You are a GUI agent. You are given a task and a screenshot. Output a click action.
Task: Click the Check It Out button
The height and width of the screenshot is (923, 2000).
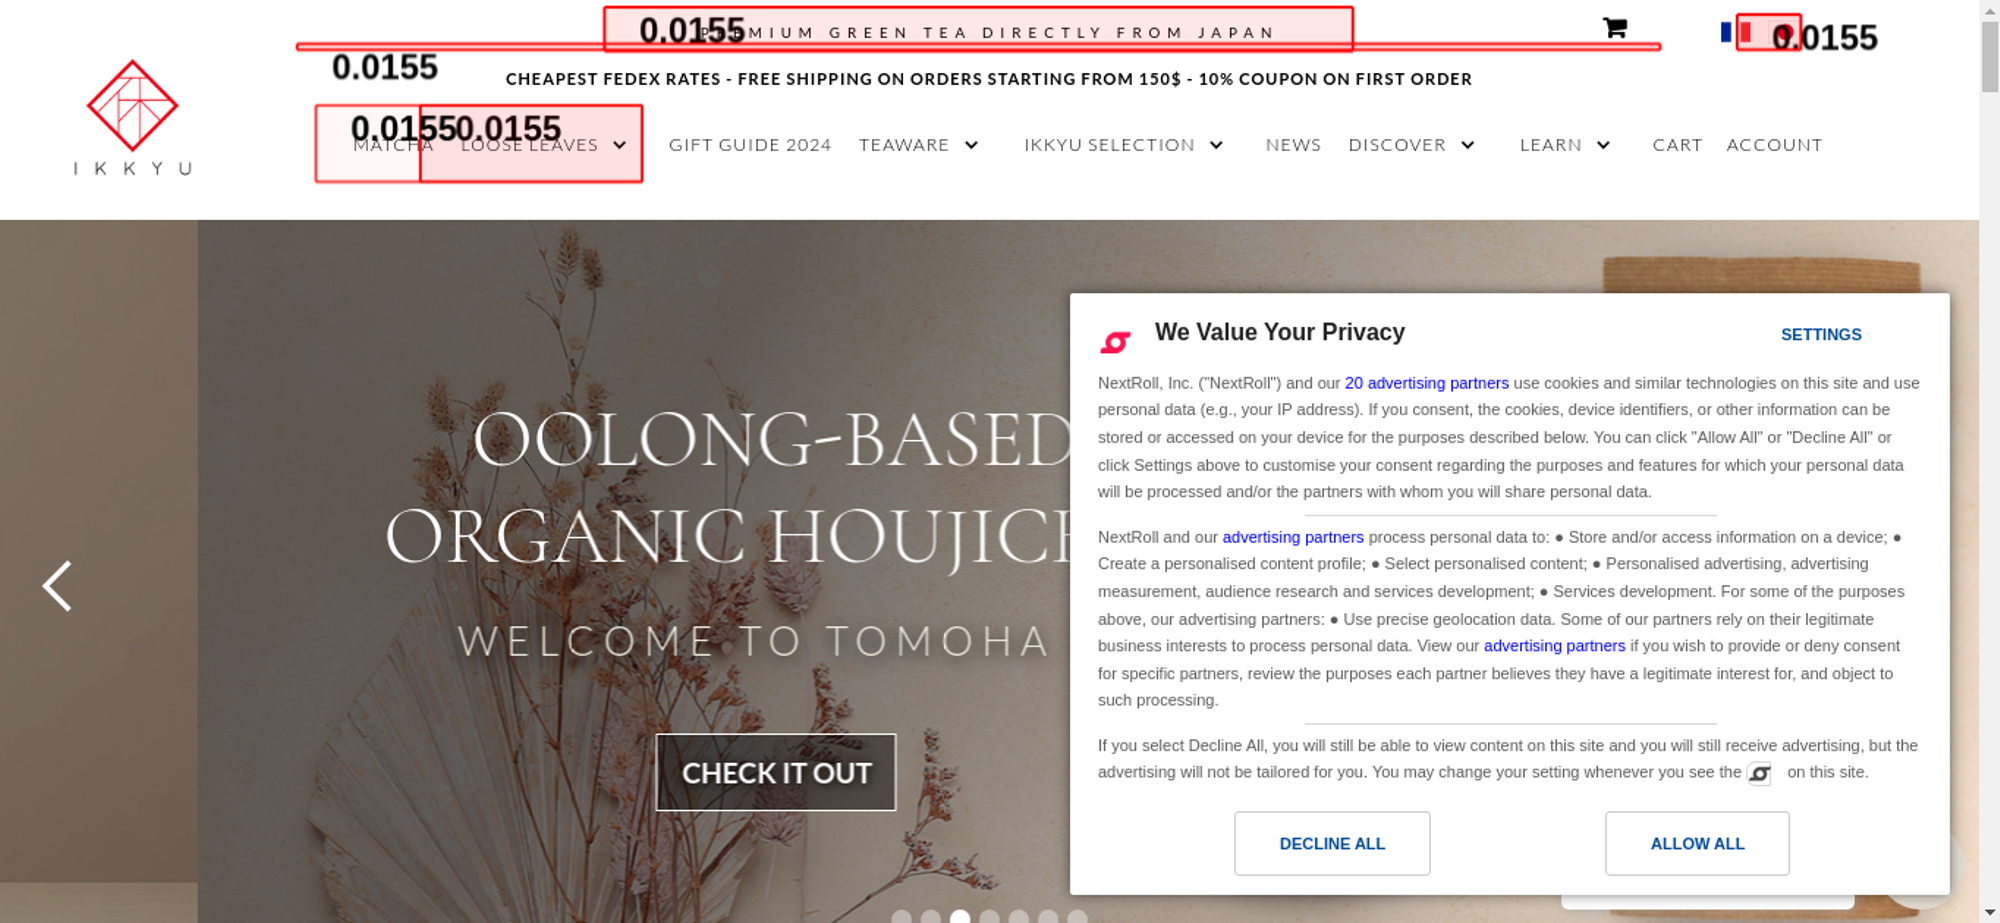[x=776, y=773]
